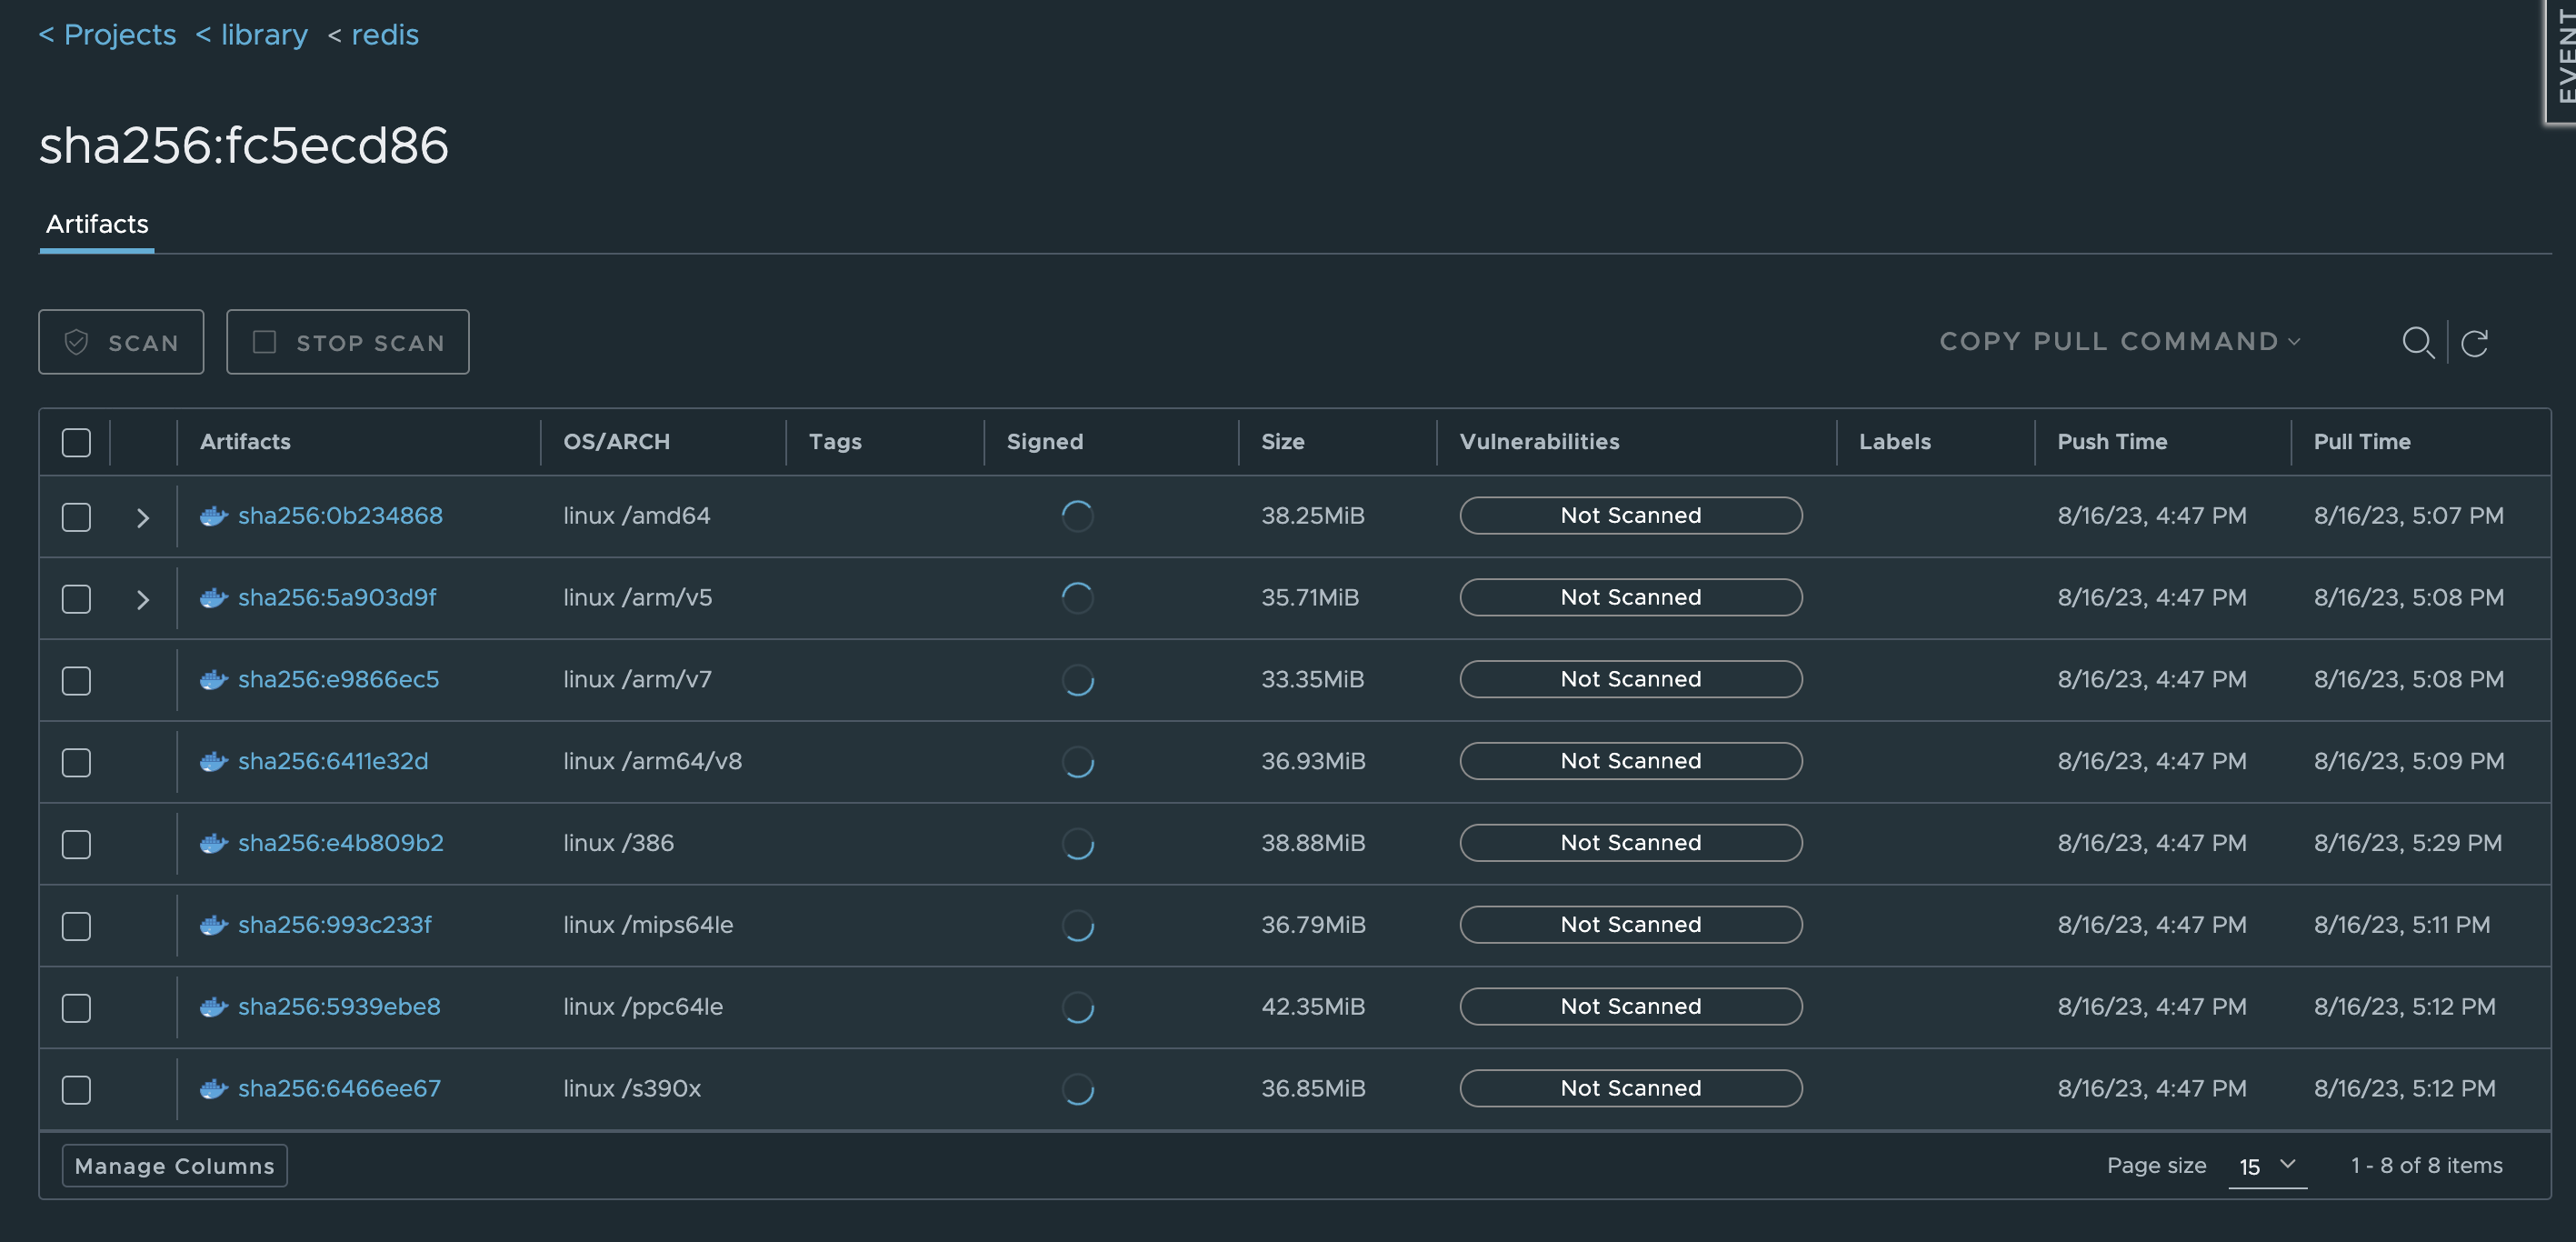2576x1242 pixels.
Task: Click the shield icon on the SCAN button
Action: coord(76,341)
